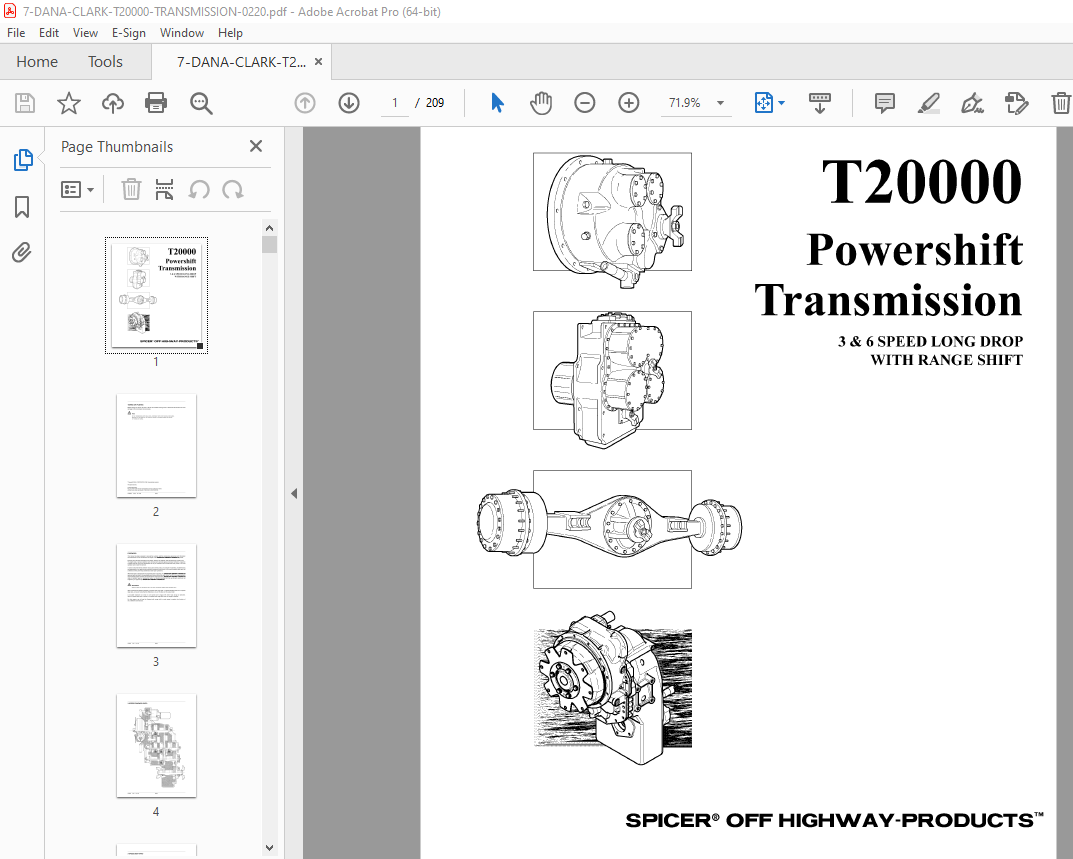Toggle scrolling mode keyboard icon

tap(820, 103)
